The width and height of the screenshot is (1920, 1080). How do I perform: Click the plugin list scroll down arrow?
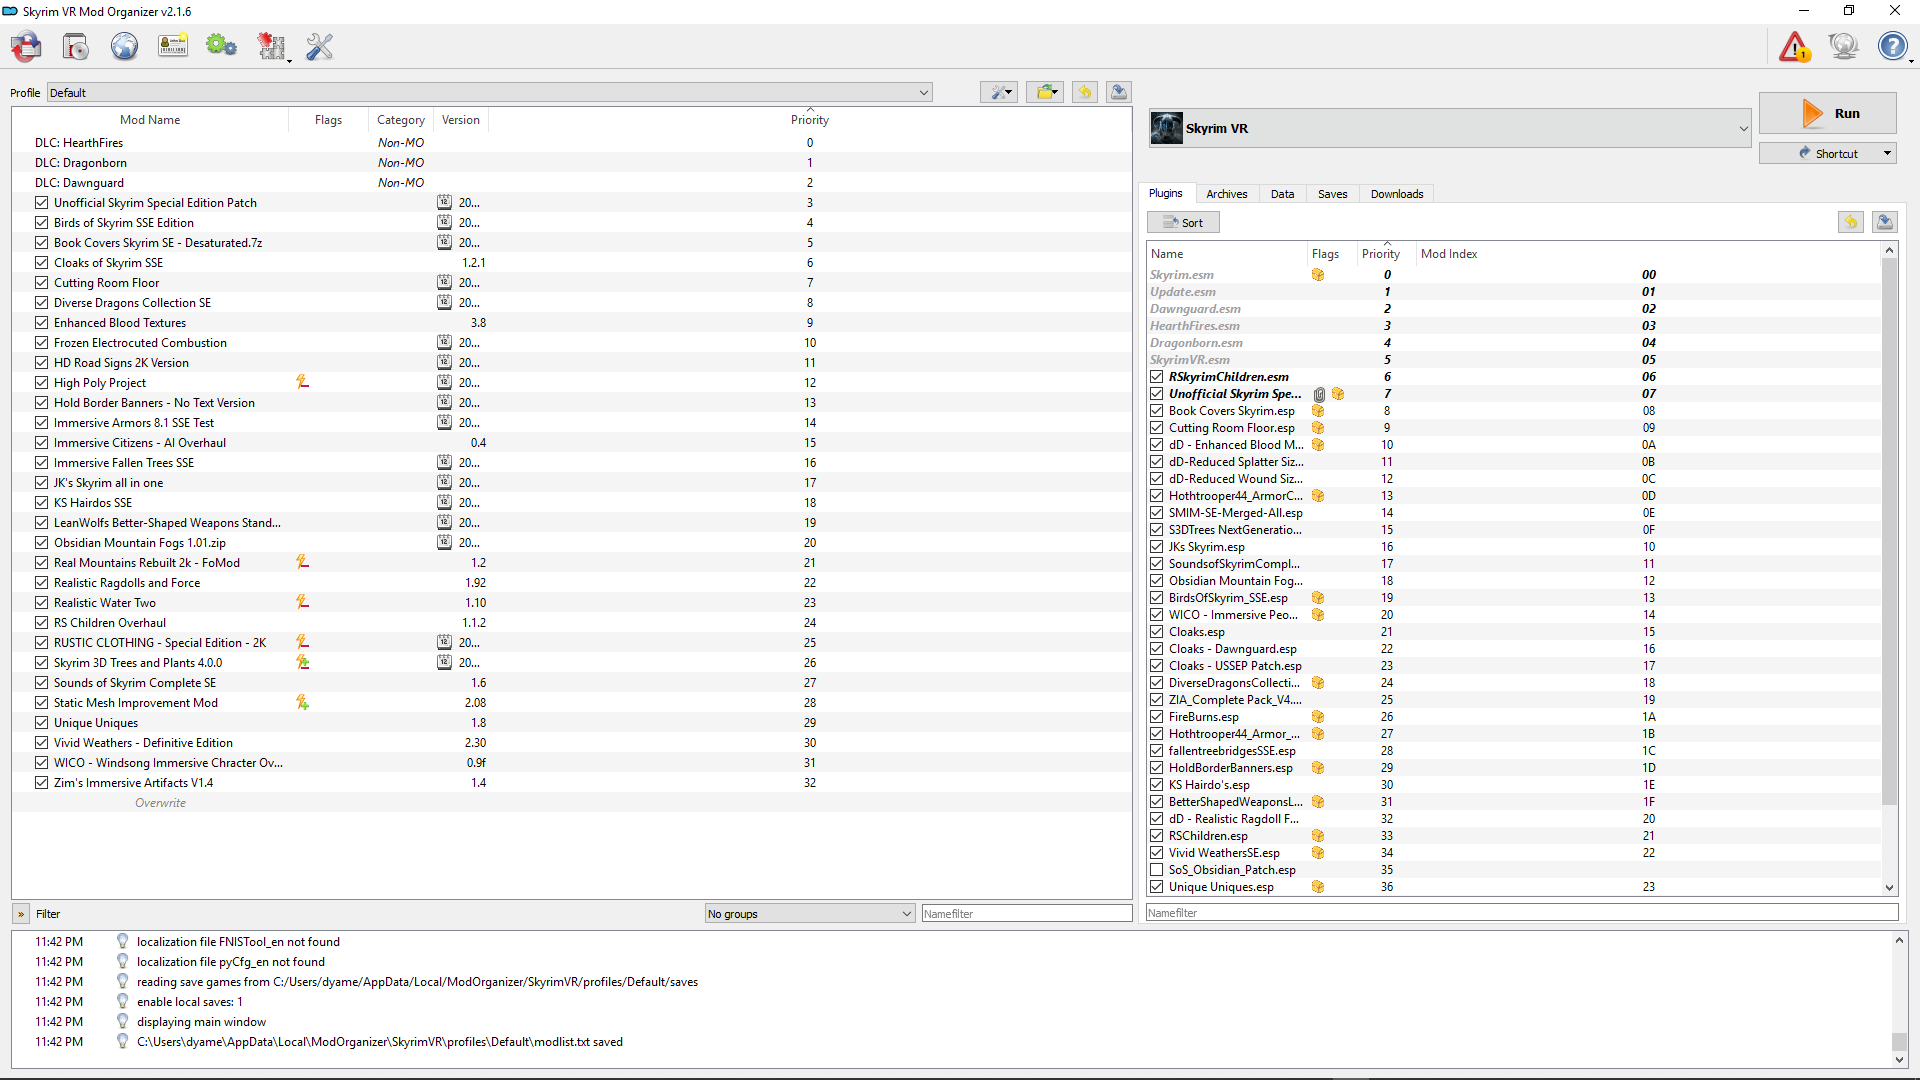point(1889,887)
